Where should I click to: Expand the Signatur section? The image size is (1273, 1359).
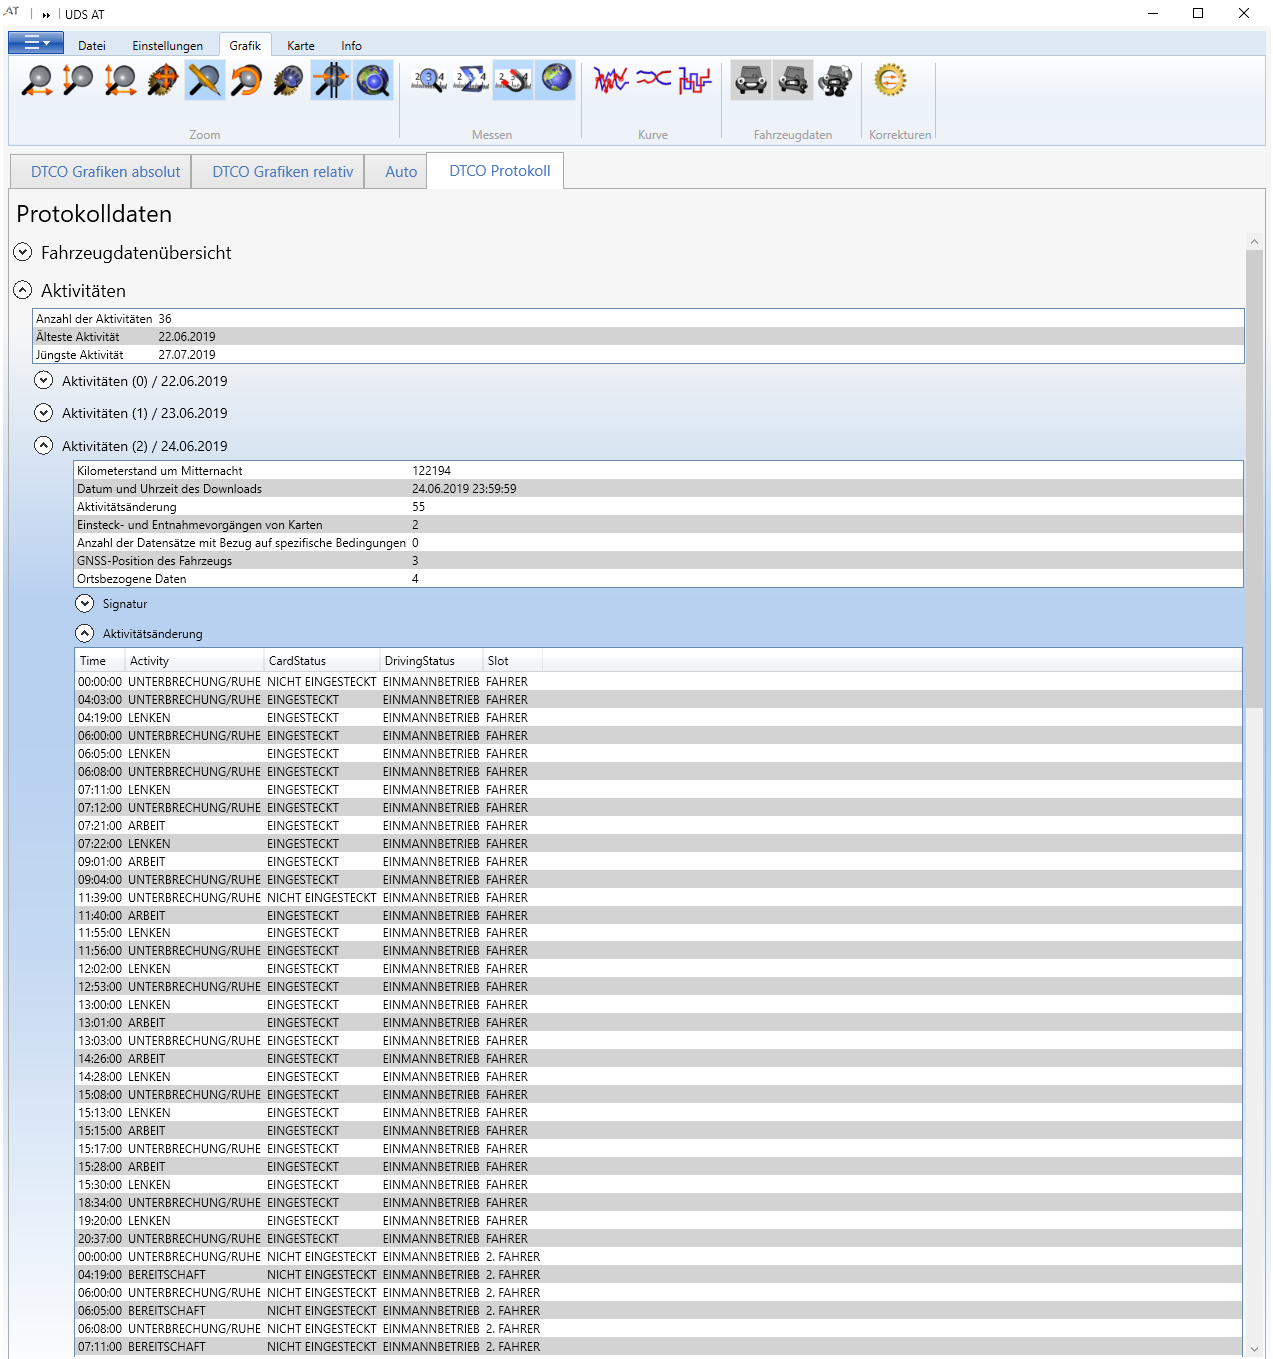pos(85,604)
